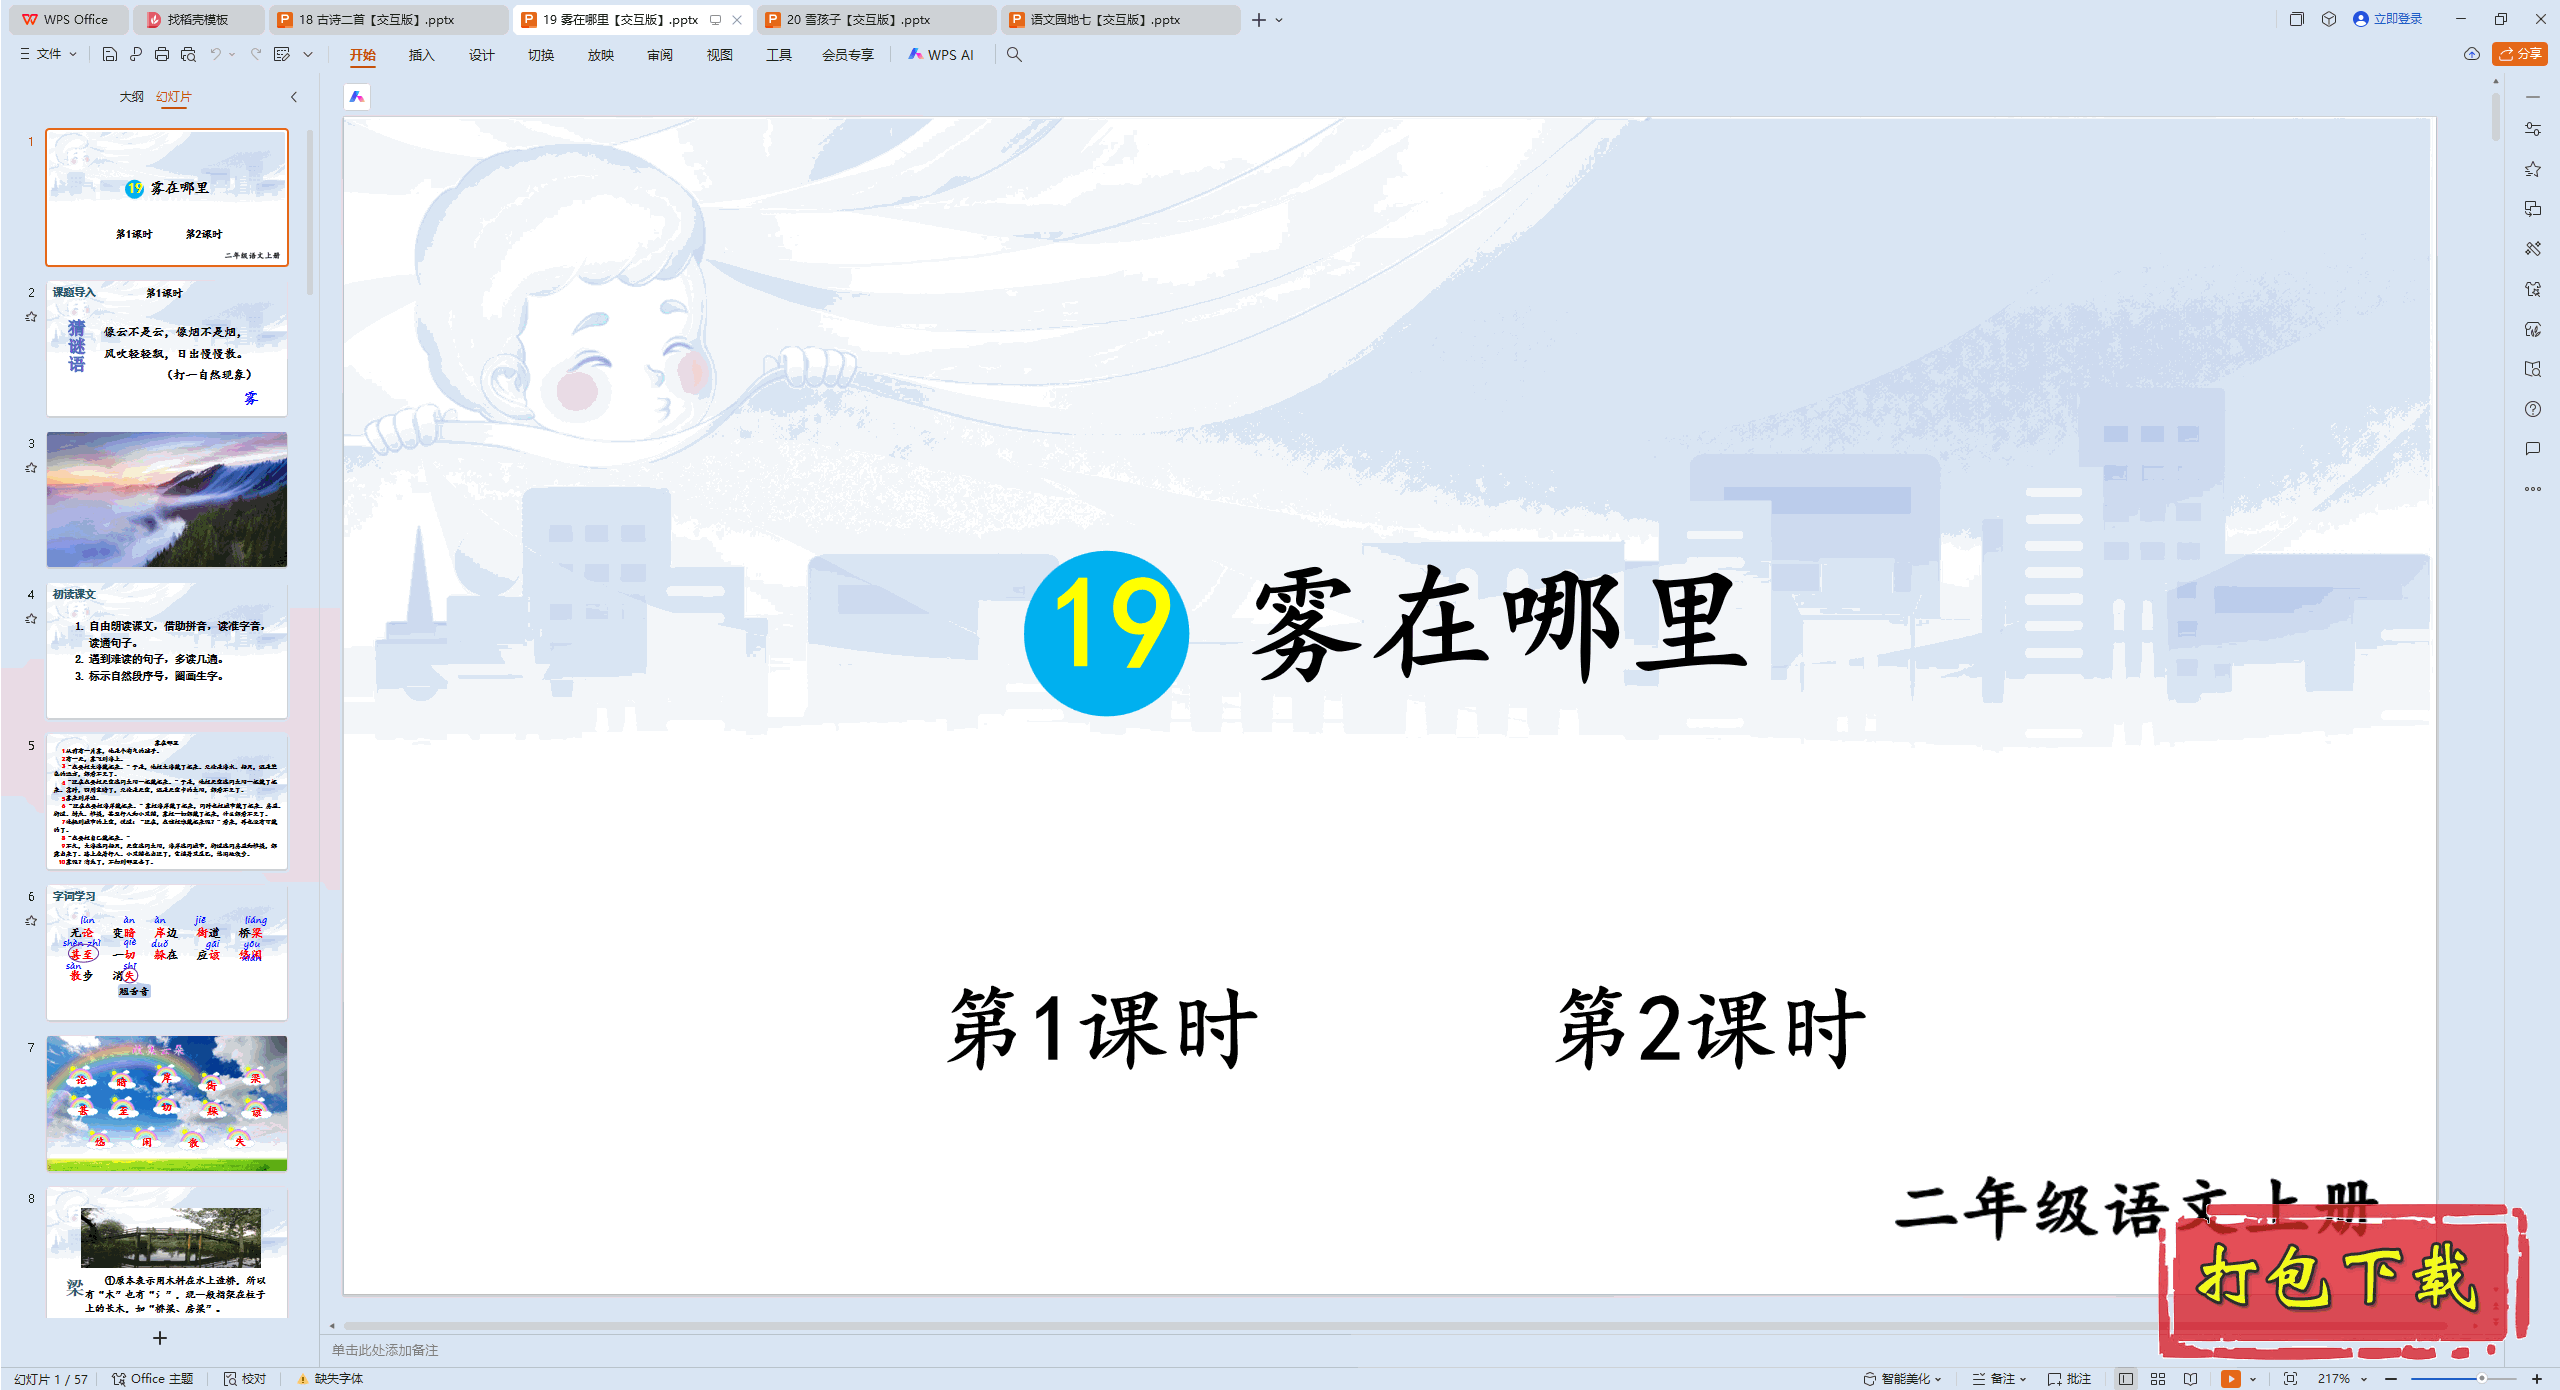The width and height of the screenshot is (2560, 1390).
Task: Switch to slide sorter view in status bar
Action: tap(2157, 1378)
